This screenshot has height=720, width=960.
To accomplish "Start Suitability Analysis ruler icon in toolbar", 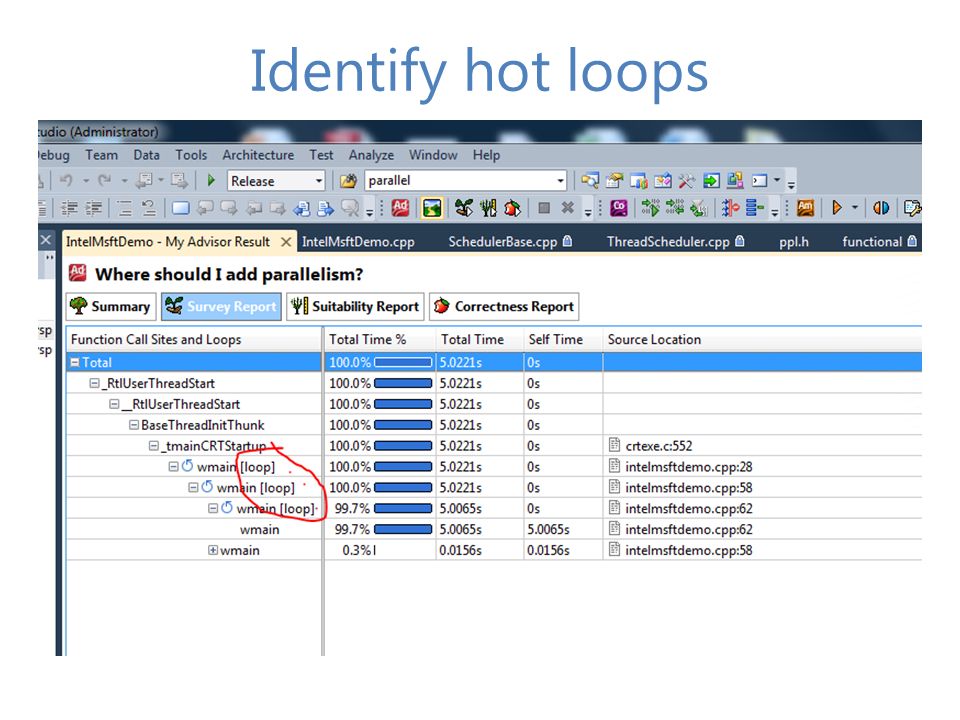I will pos(488,208).
